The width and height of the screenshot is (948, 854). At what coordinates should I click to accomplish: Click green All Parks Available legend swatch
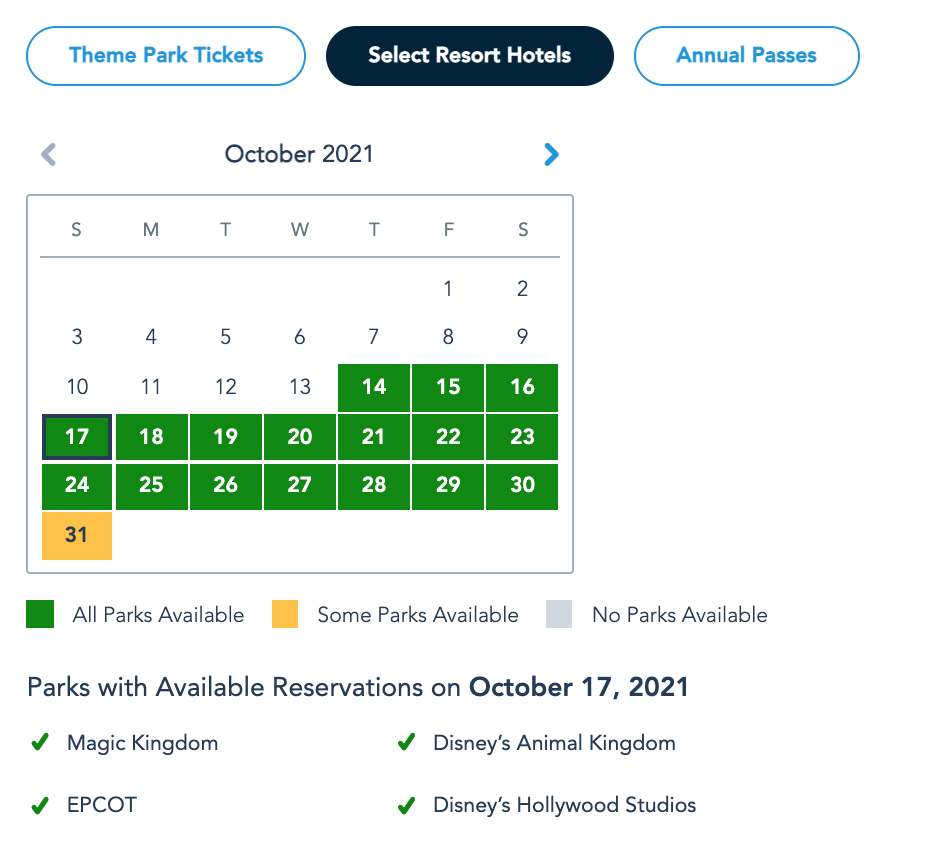coord(39,615)
